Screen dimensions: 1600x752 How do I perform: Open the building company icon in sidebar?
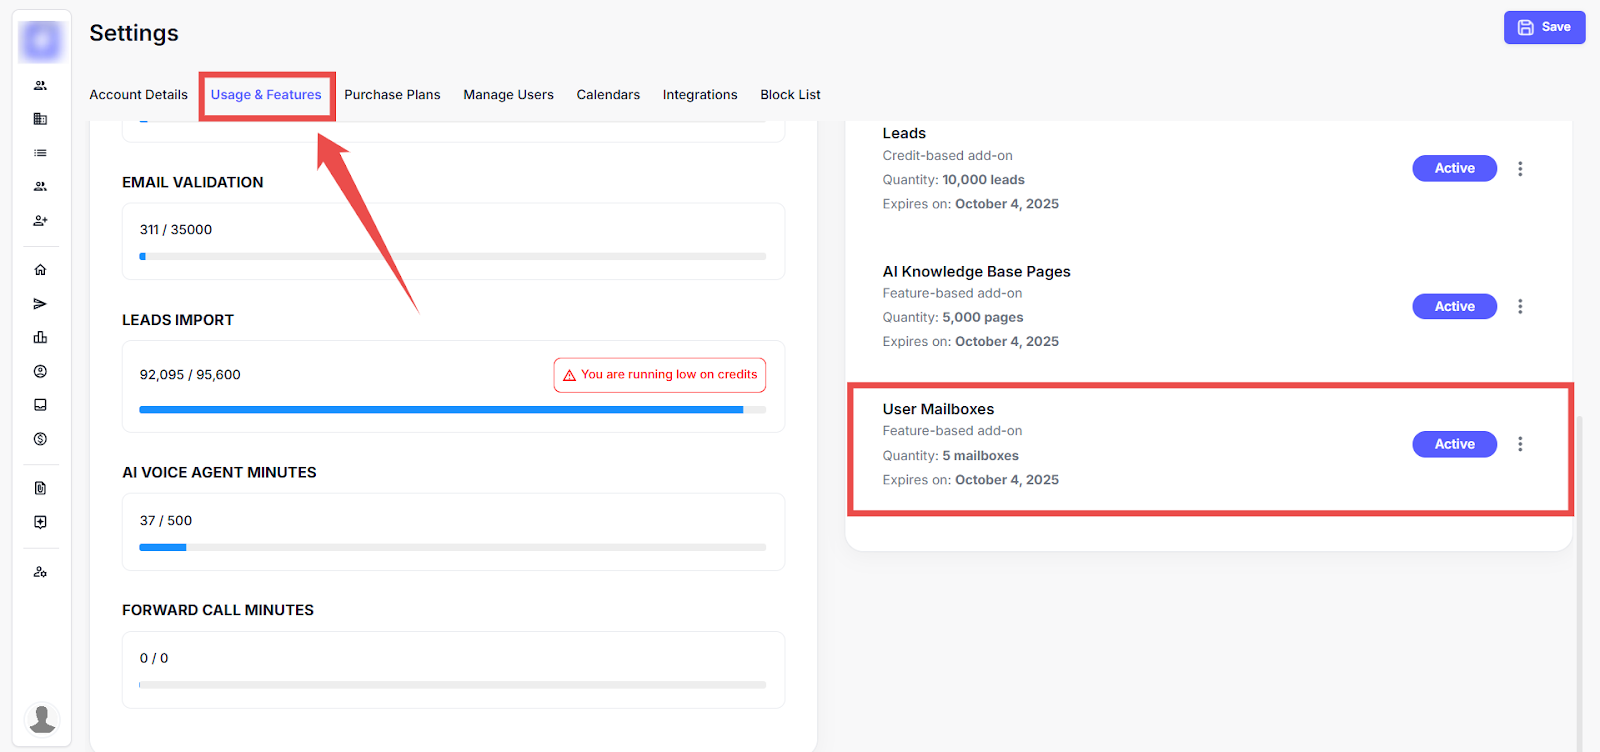pyautogui.click(x=40, y=119)
